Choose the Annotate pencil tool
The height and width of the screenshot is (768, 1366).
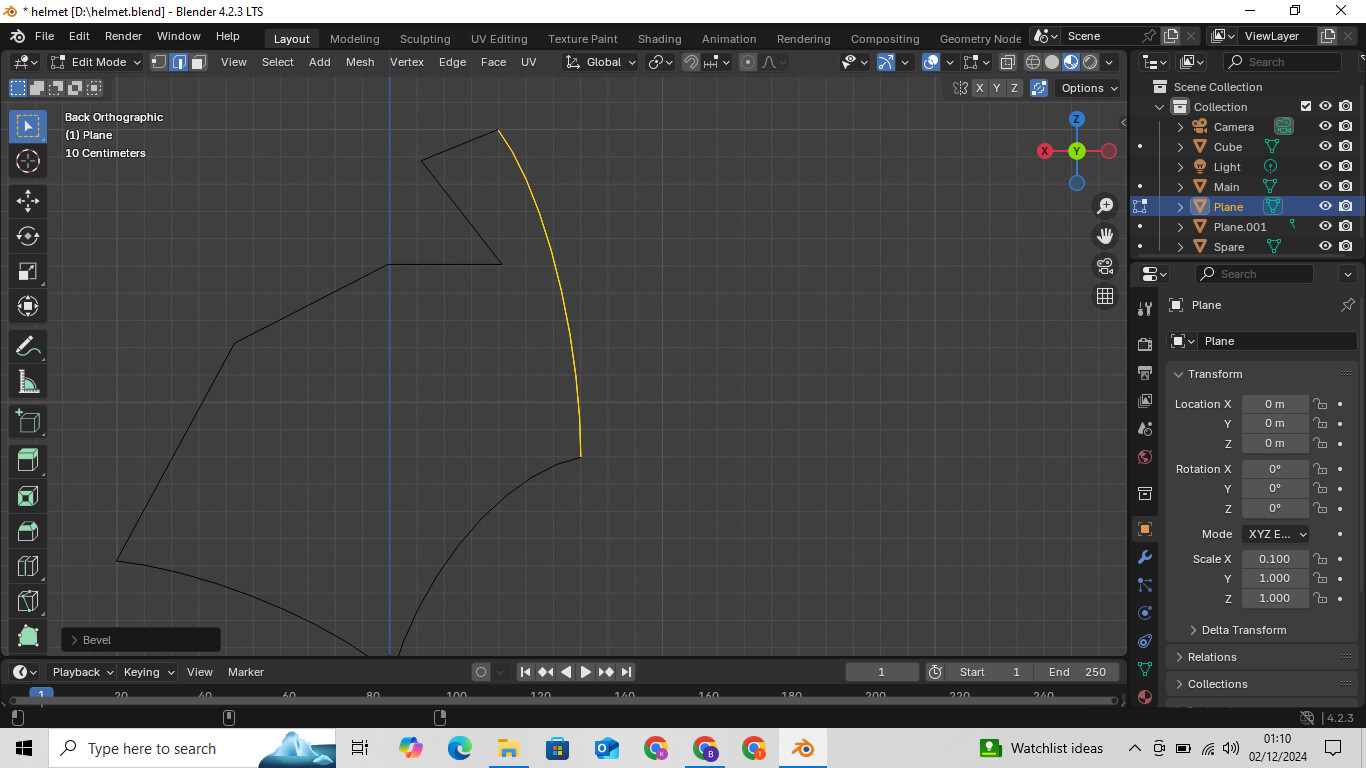[28, 346]
